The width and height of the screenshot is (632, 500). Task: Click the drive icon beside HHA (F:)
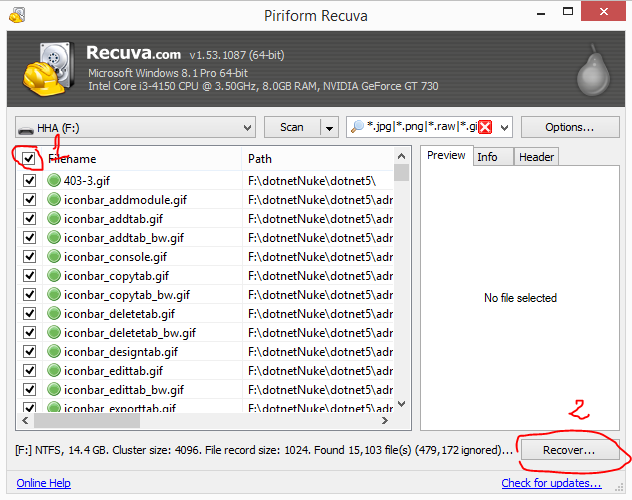pos(26,130)
